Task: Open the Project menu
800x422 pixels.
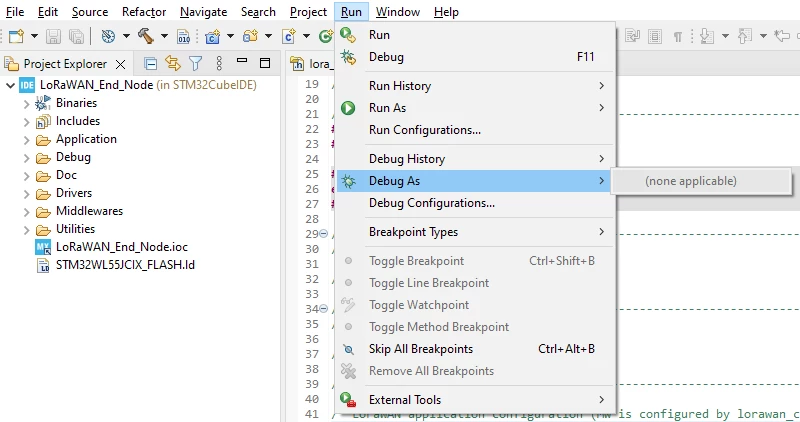Action: pyautogui.click(x=308, y=12)
